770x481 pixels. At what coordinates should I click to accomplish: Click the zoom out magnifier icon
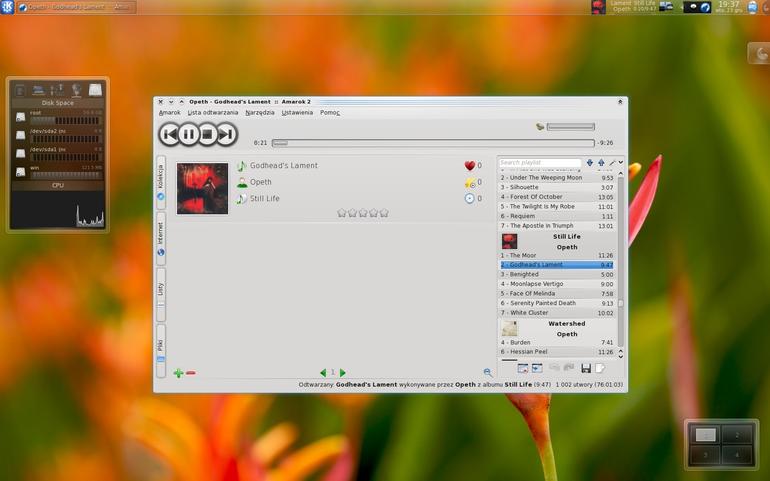[x=488, y=372]
